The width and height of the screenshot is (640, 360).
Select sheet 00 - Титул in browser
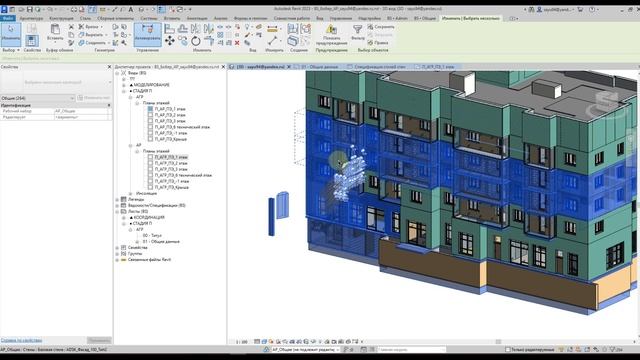(x=152, y=236)
